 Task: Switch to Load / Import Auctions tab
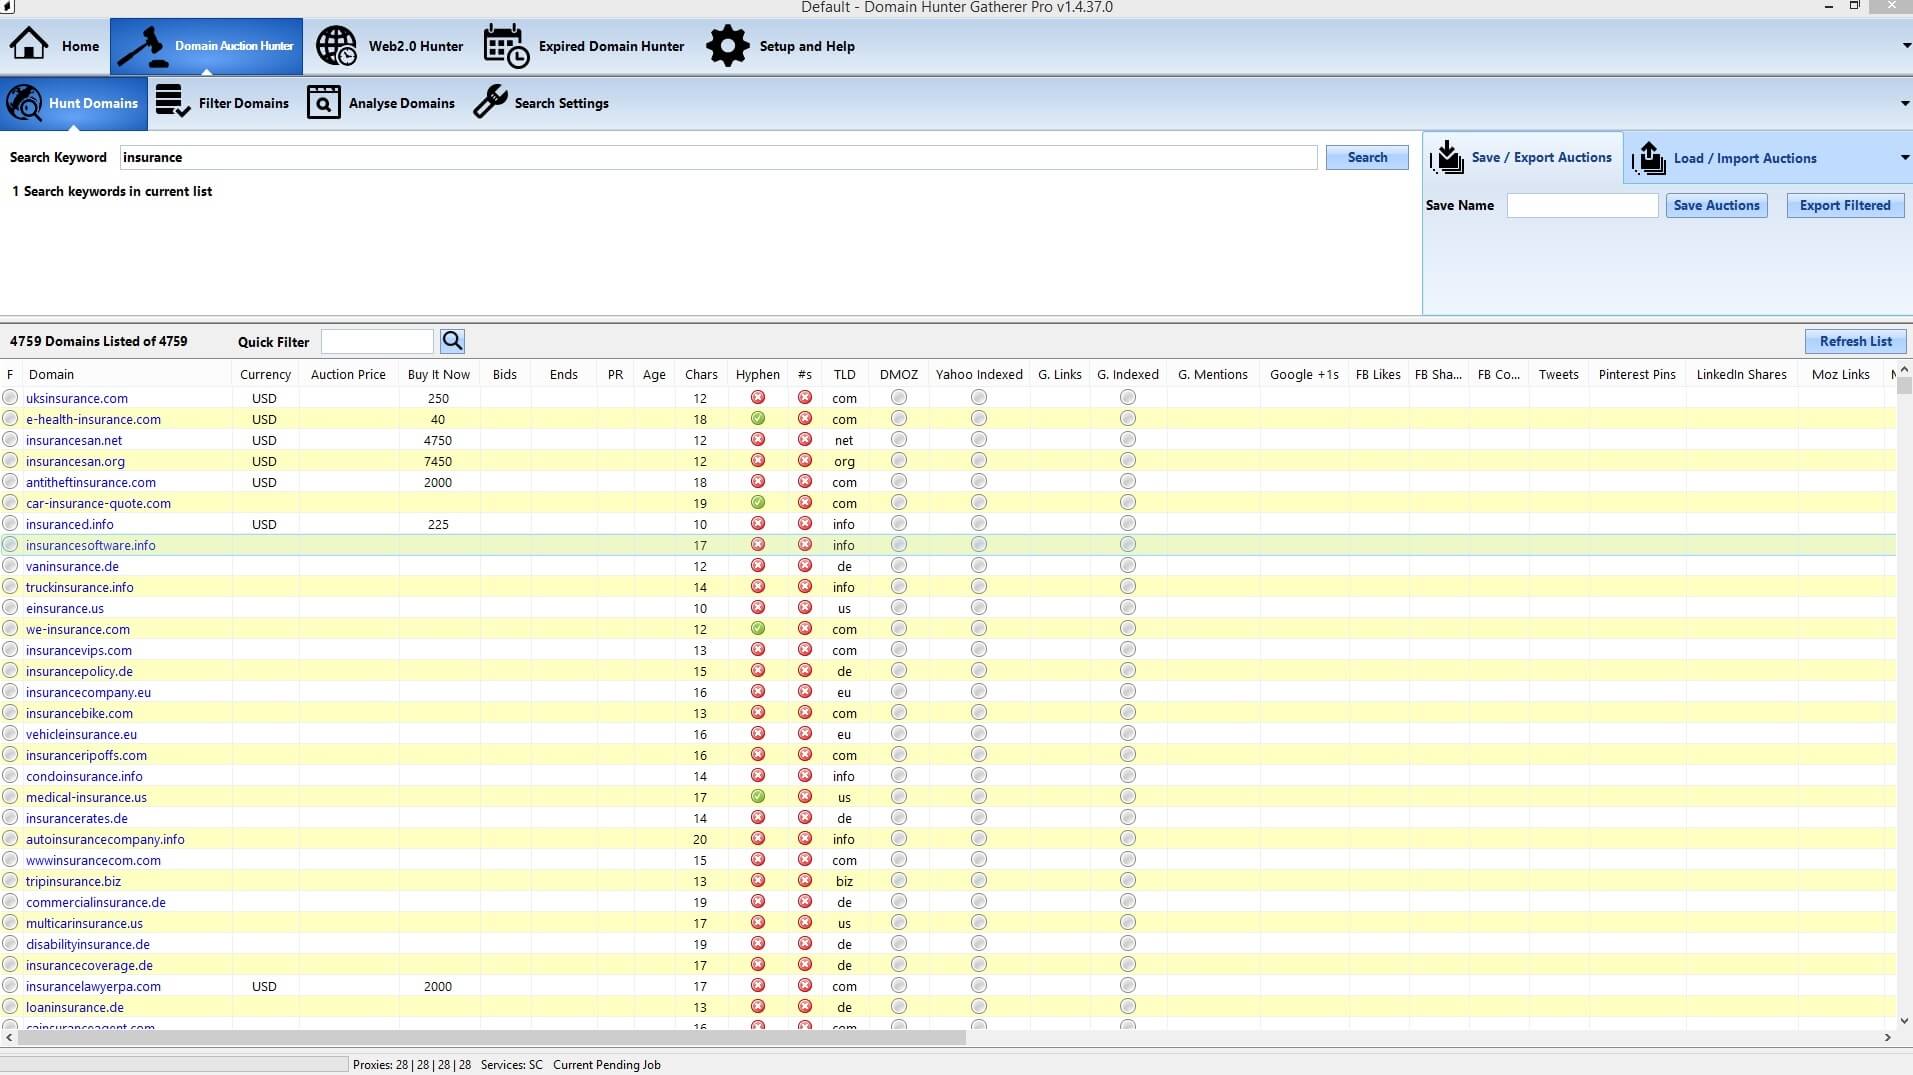pos(1743,158)
